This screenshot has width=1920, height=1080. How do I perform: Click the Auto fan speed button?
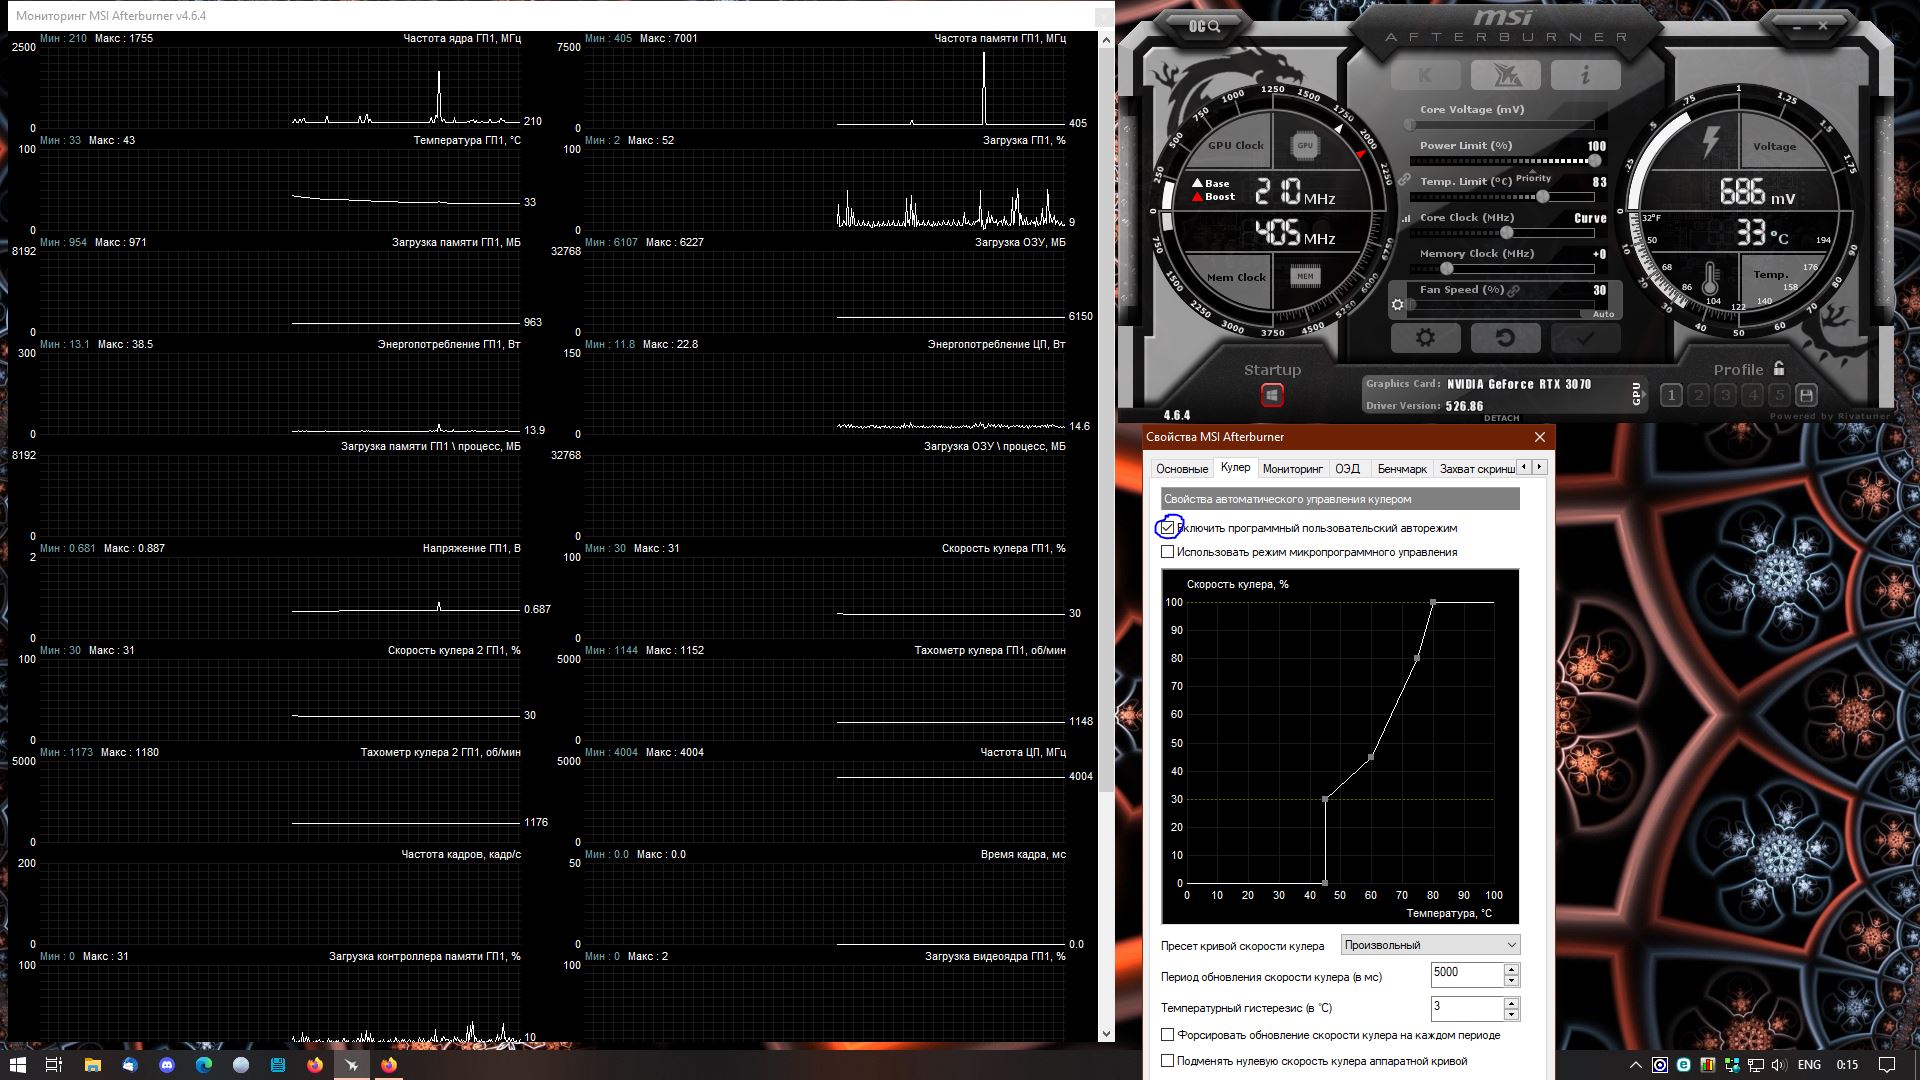pos(1603,314)
